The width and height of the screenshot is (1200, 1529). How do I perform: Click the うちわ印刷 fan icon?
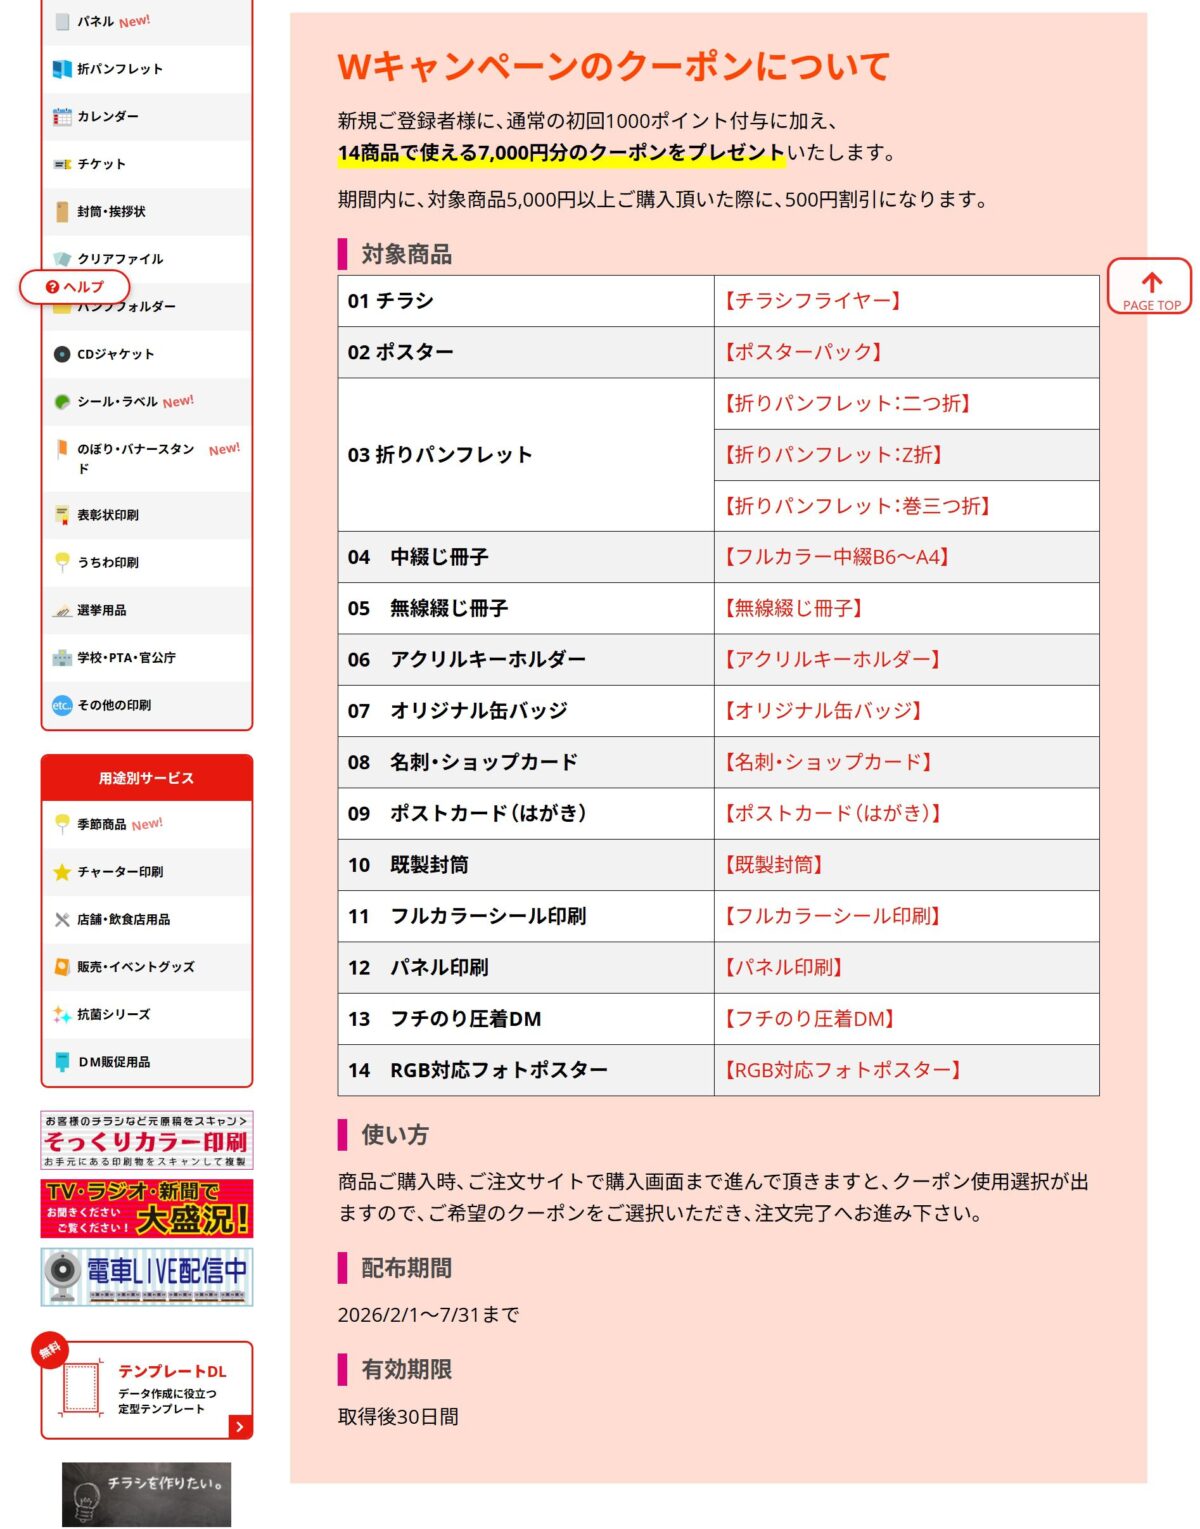point(62,563)
